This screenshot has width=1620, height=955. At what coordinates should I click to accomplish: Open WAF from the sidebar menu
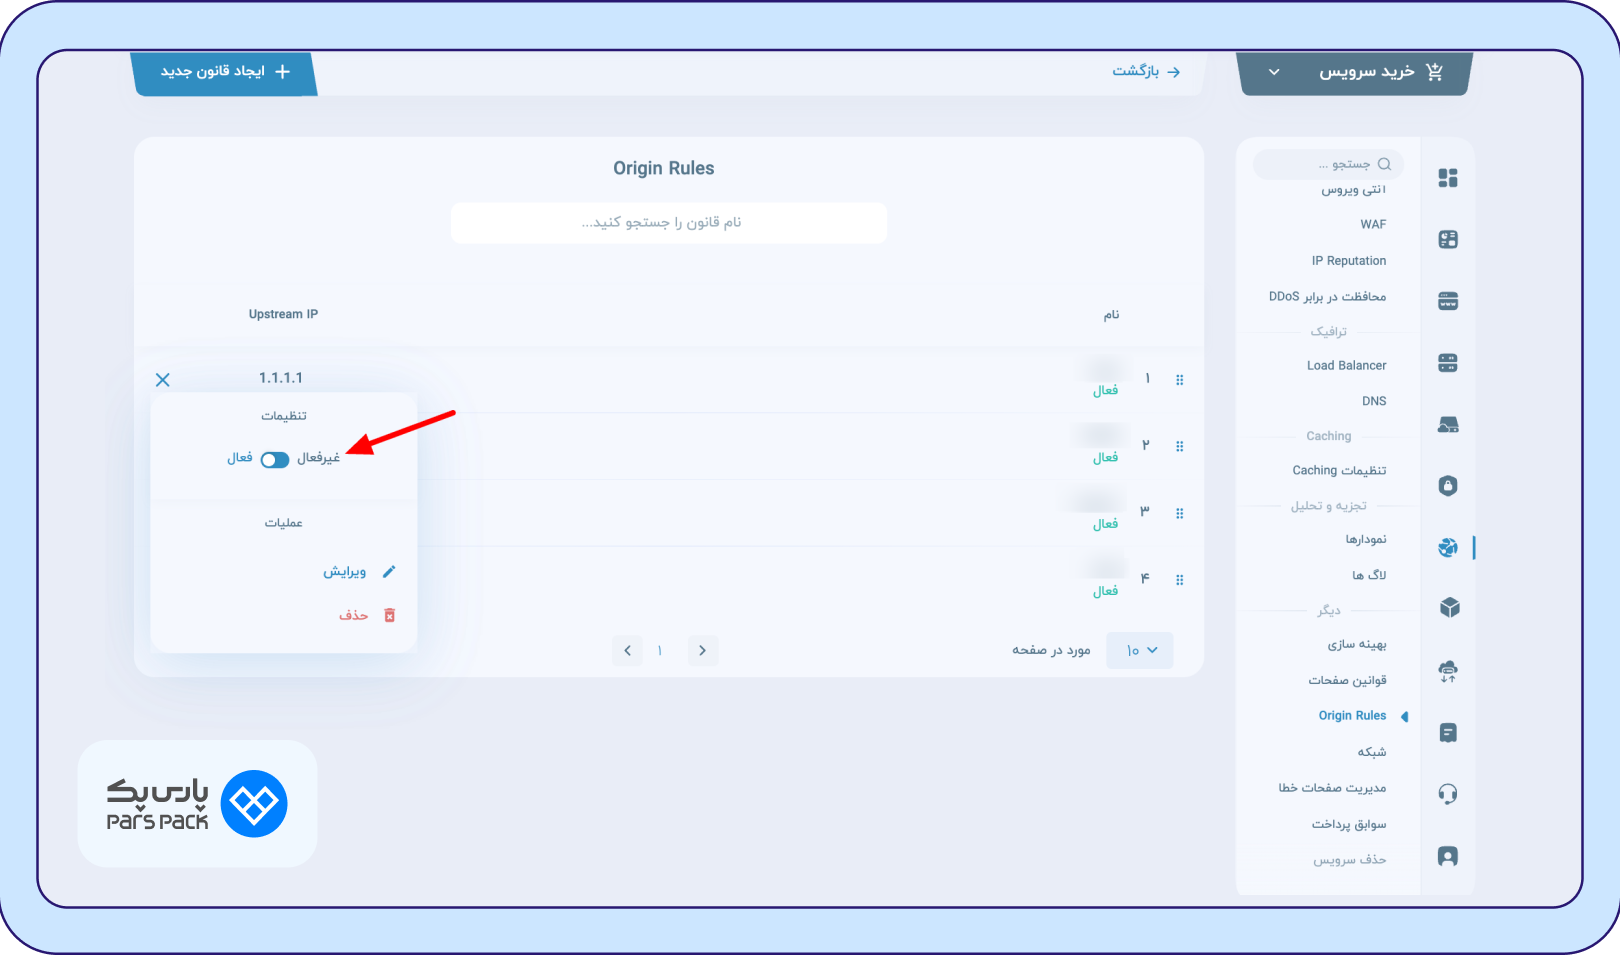click(x=1373, y=223)
